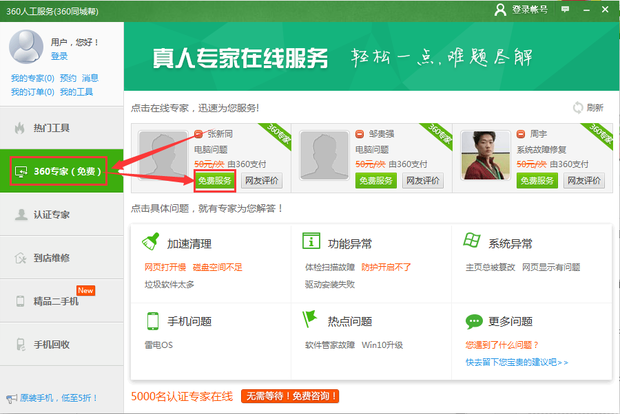
Task: Click the flag icon for 热点问题
Action: coord(311,321)
